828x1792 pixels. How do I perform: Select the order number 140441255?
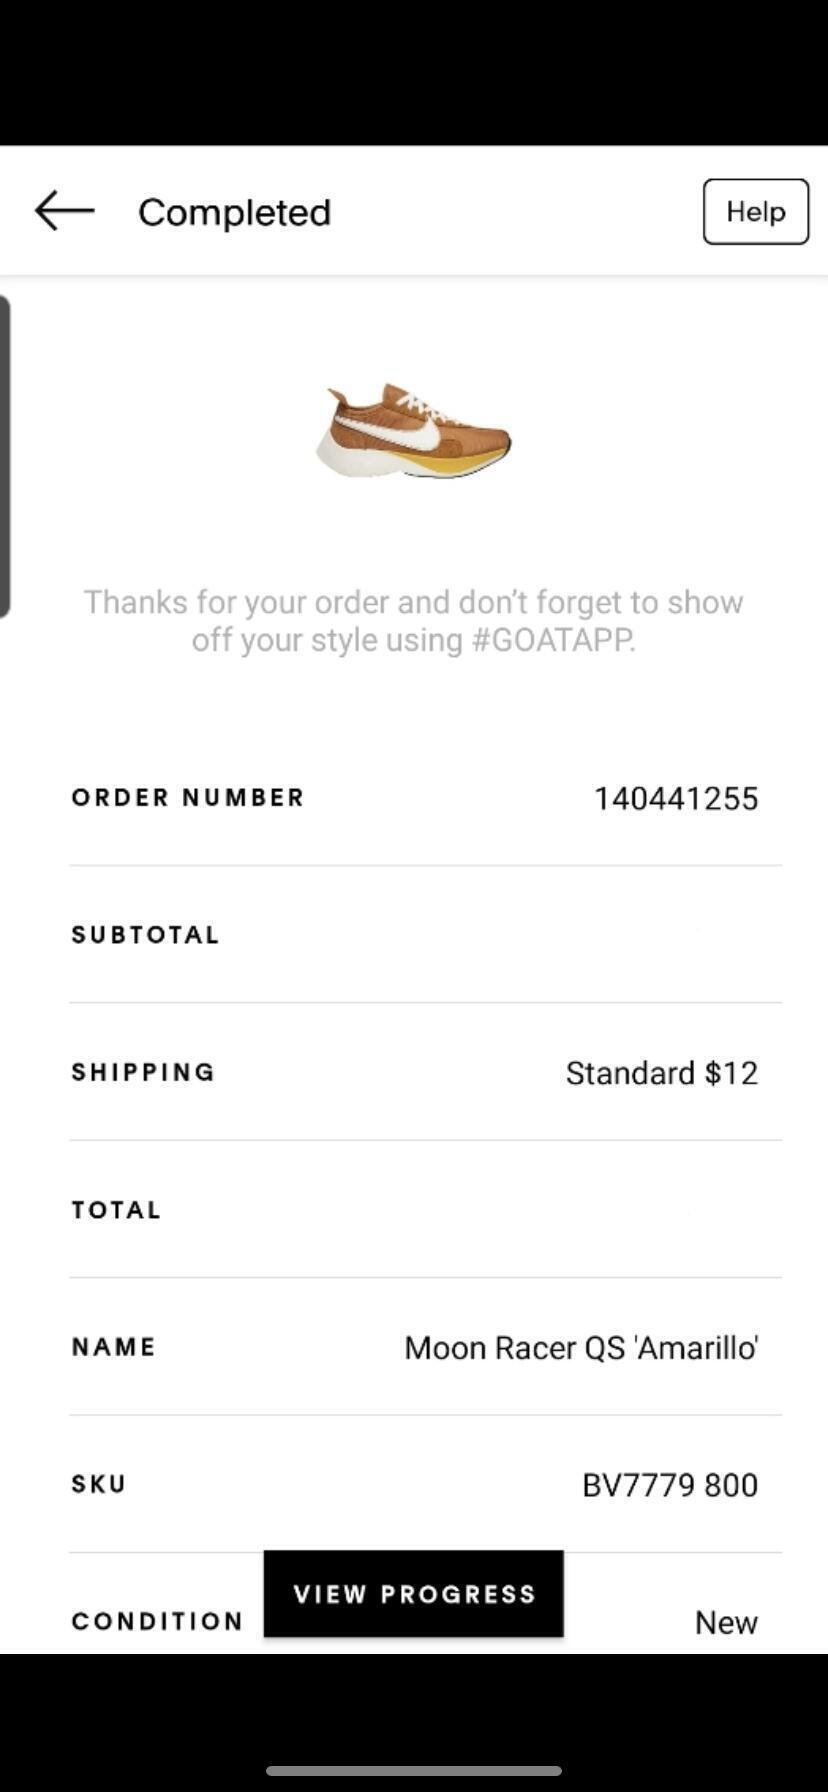[676, 798]
